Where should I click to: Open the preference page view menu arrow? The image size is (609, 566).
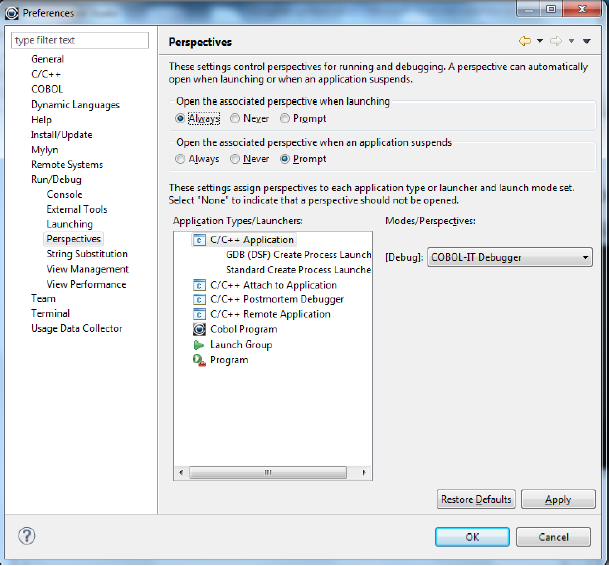tap(587, 41)
